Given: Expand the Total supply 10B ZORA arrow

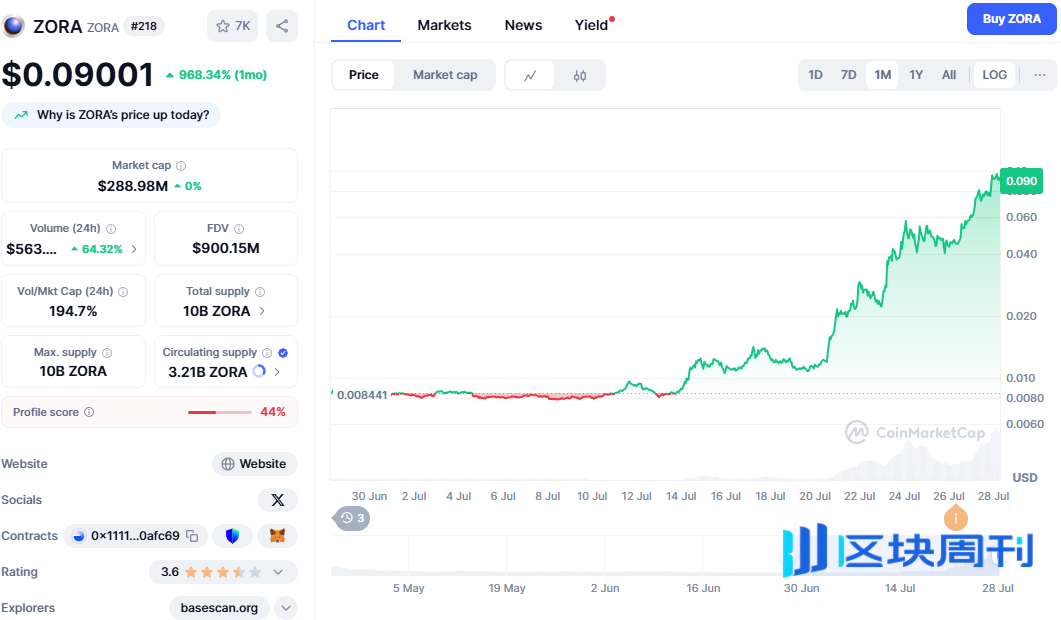Looking at the screenshot, I should point(262,311).
